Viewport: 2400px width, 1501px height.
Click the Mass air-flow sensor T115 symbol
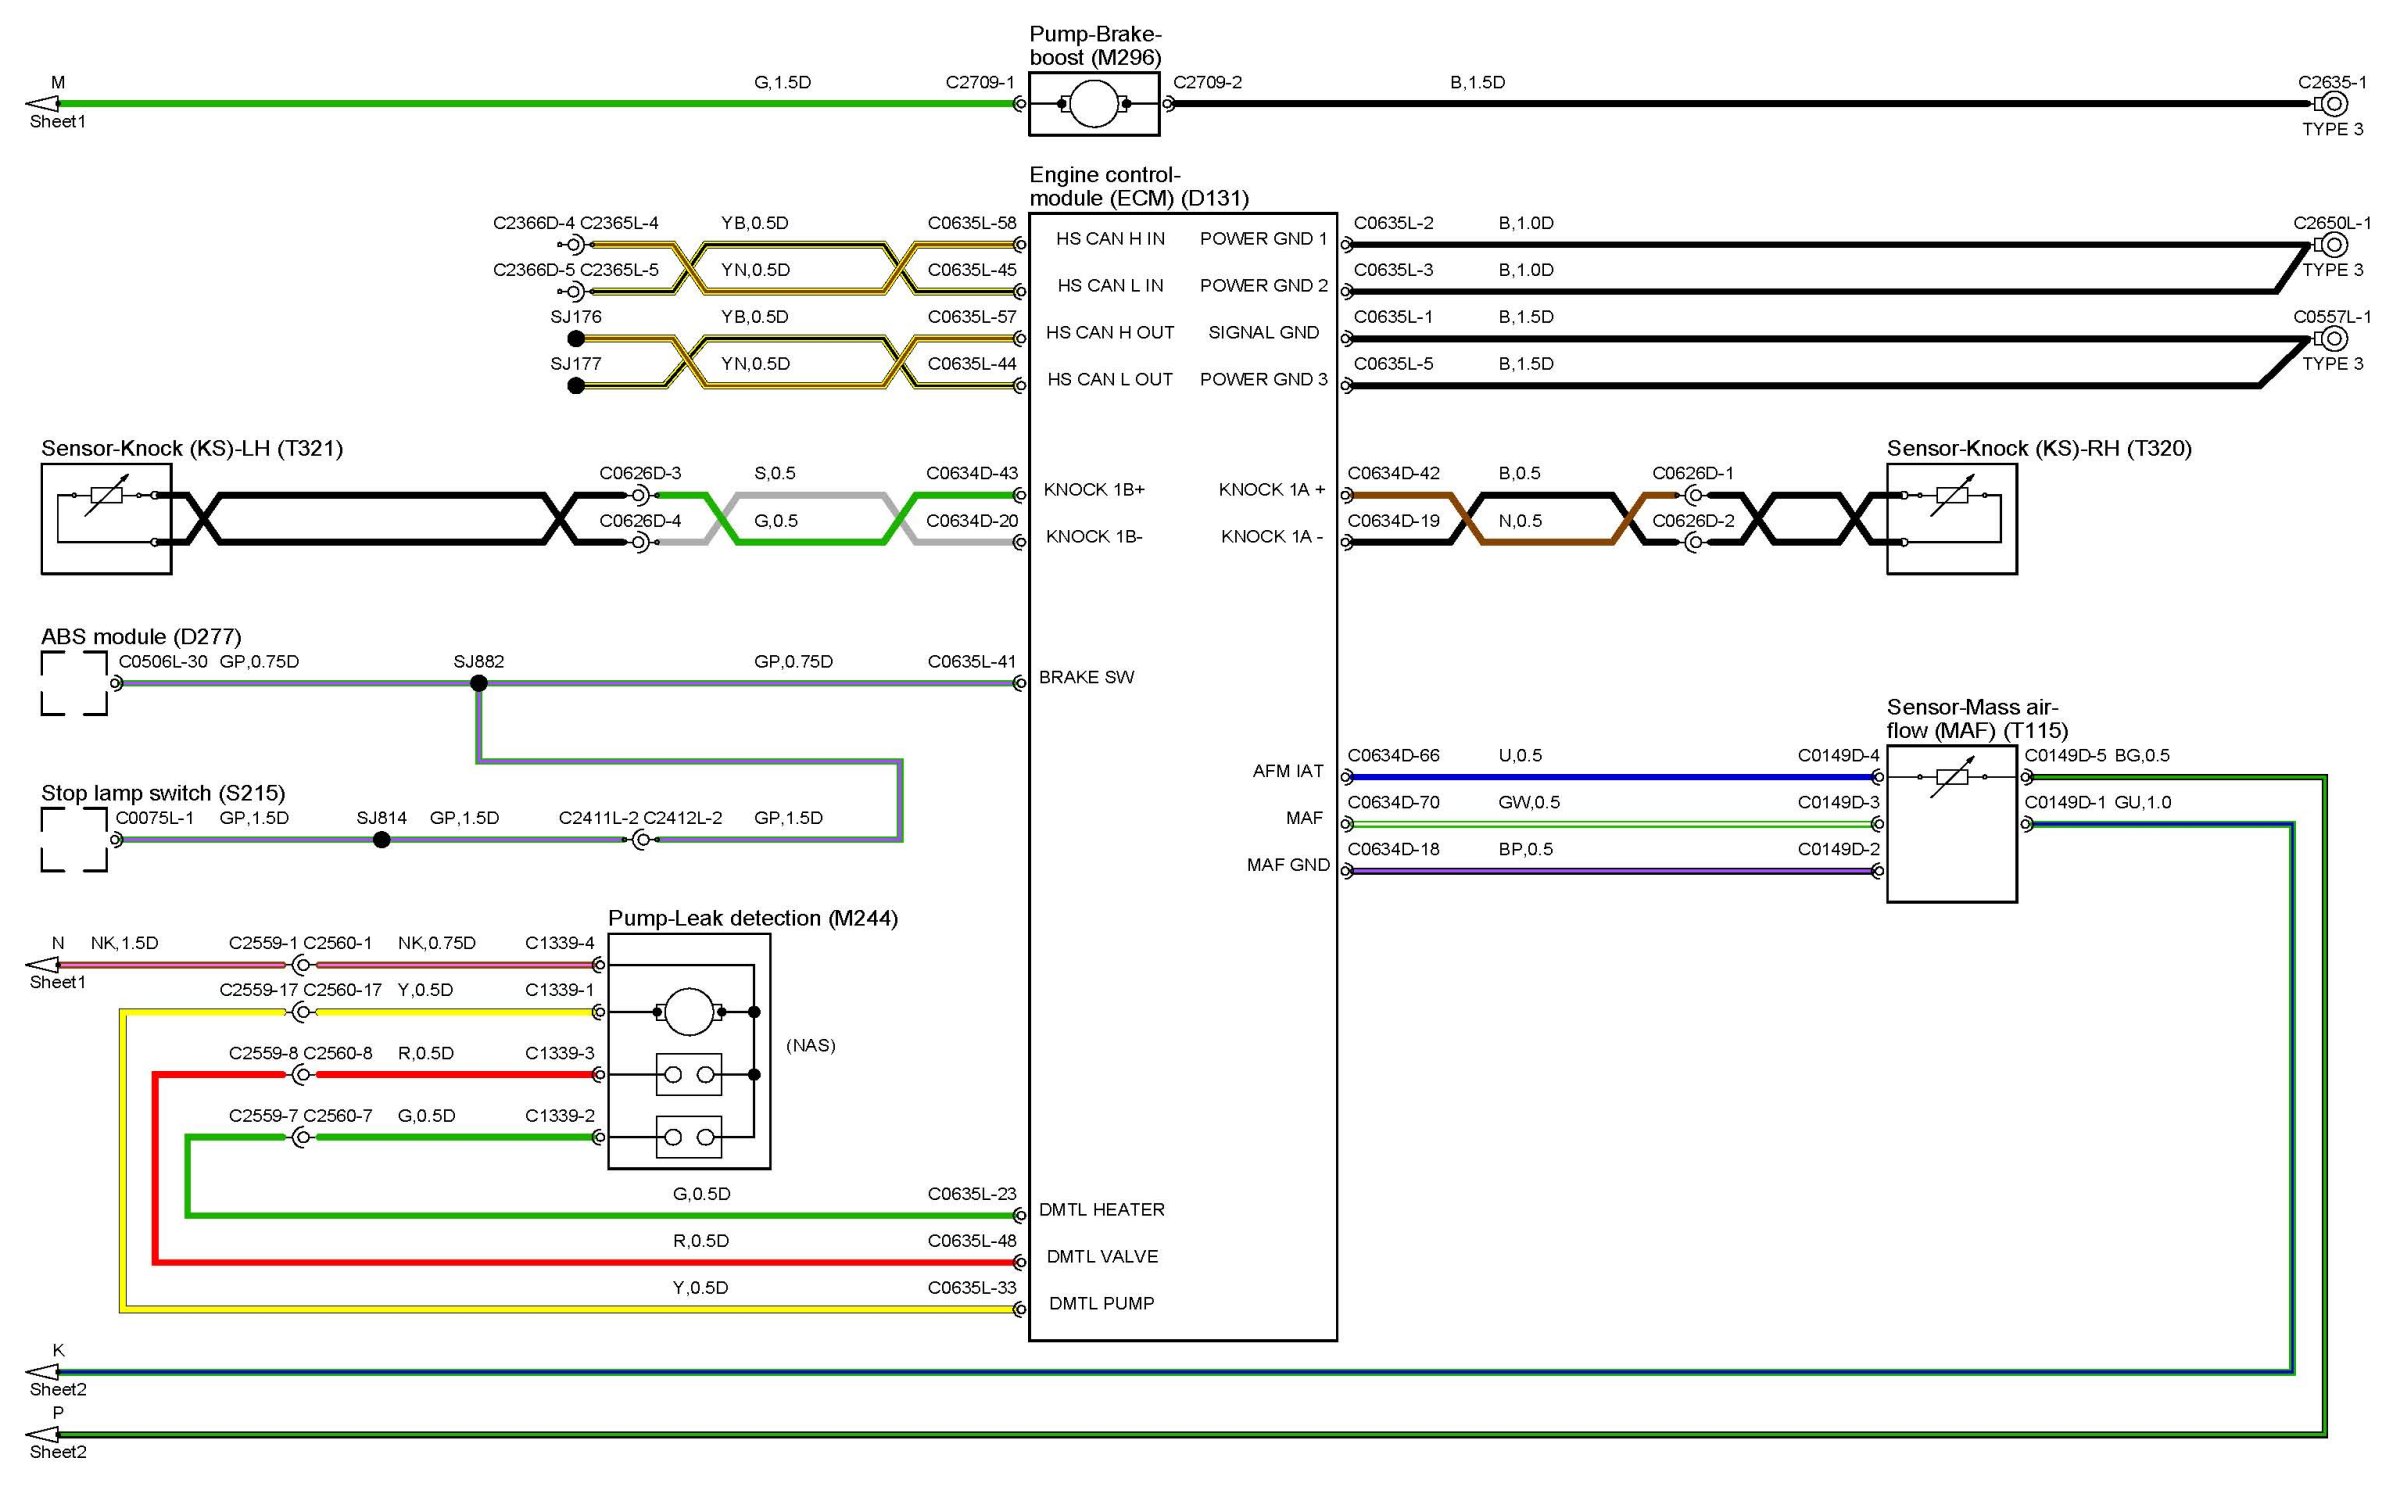coord(1951,823)
